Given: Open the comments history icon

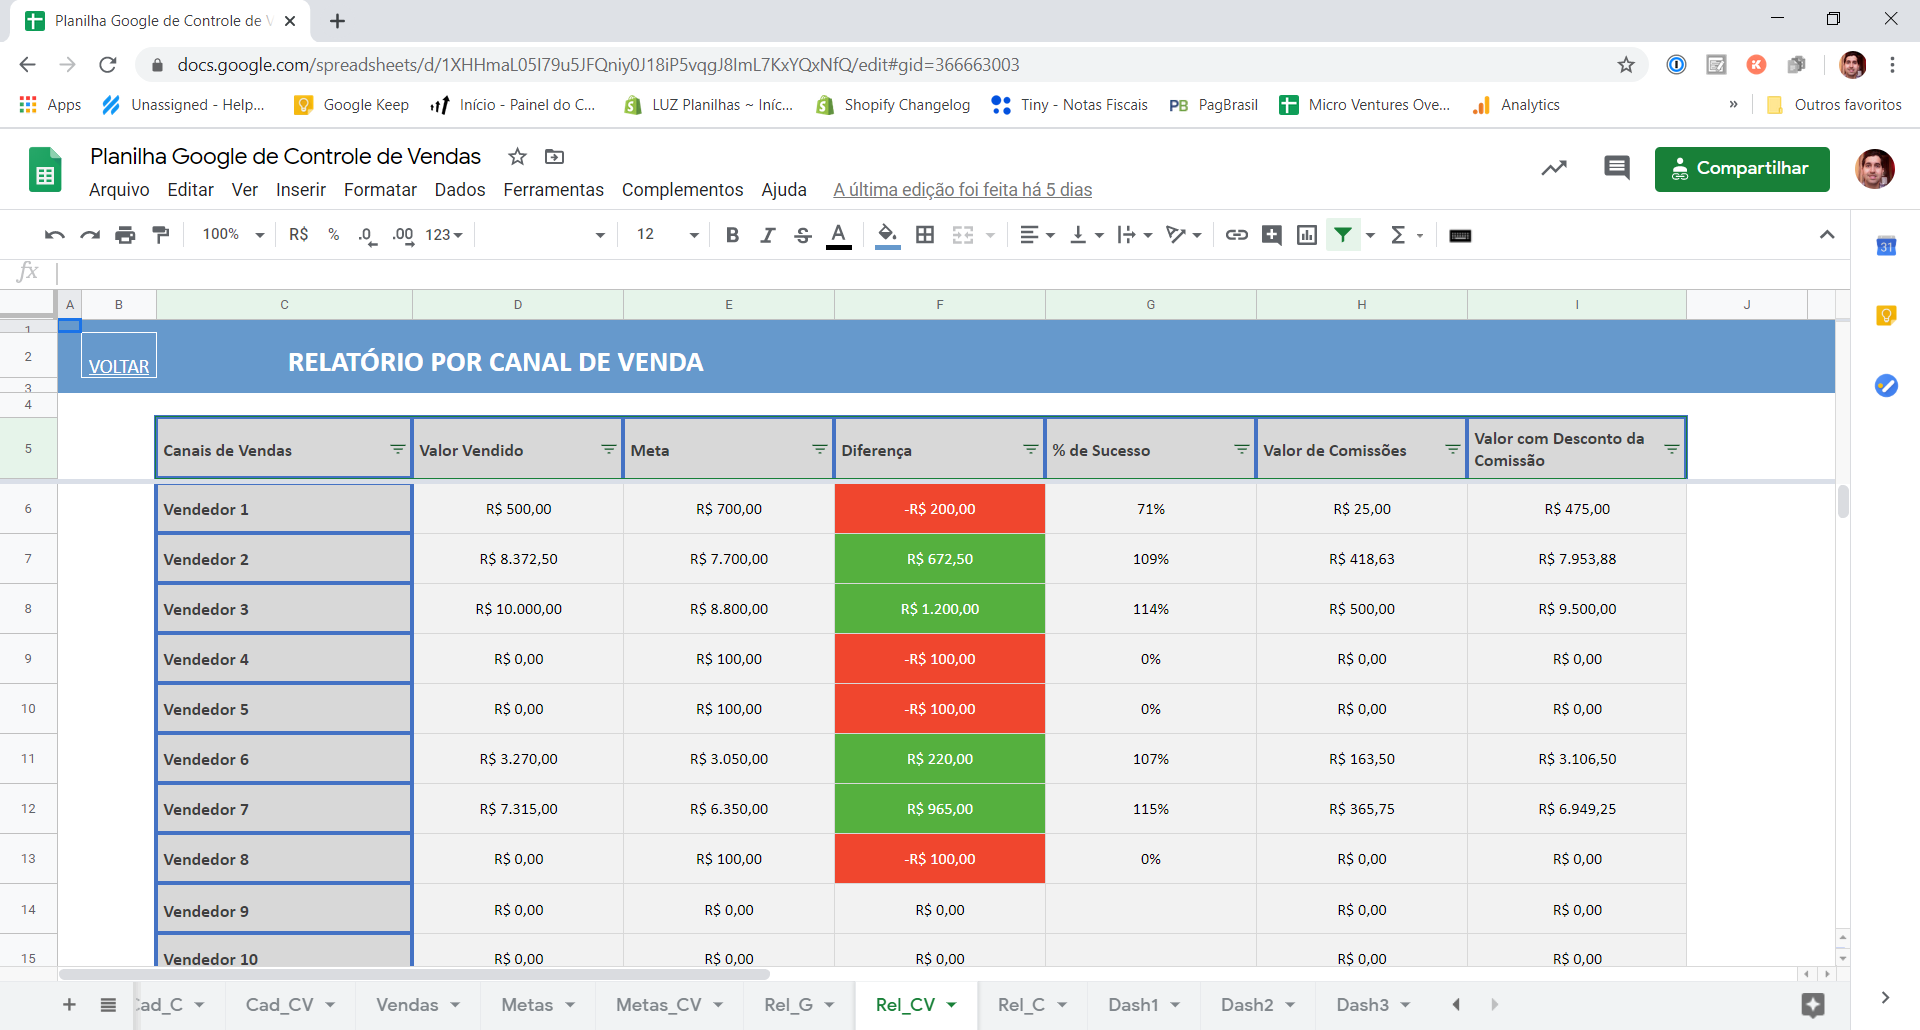Looking at the screenshot, I should [x=1616, y=168].
